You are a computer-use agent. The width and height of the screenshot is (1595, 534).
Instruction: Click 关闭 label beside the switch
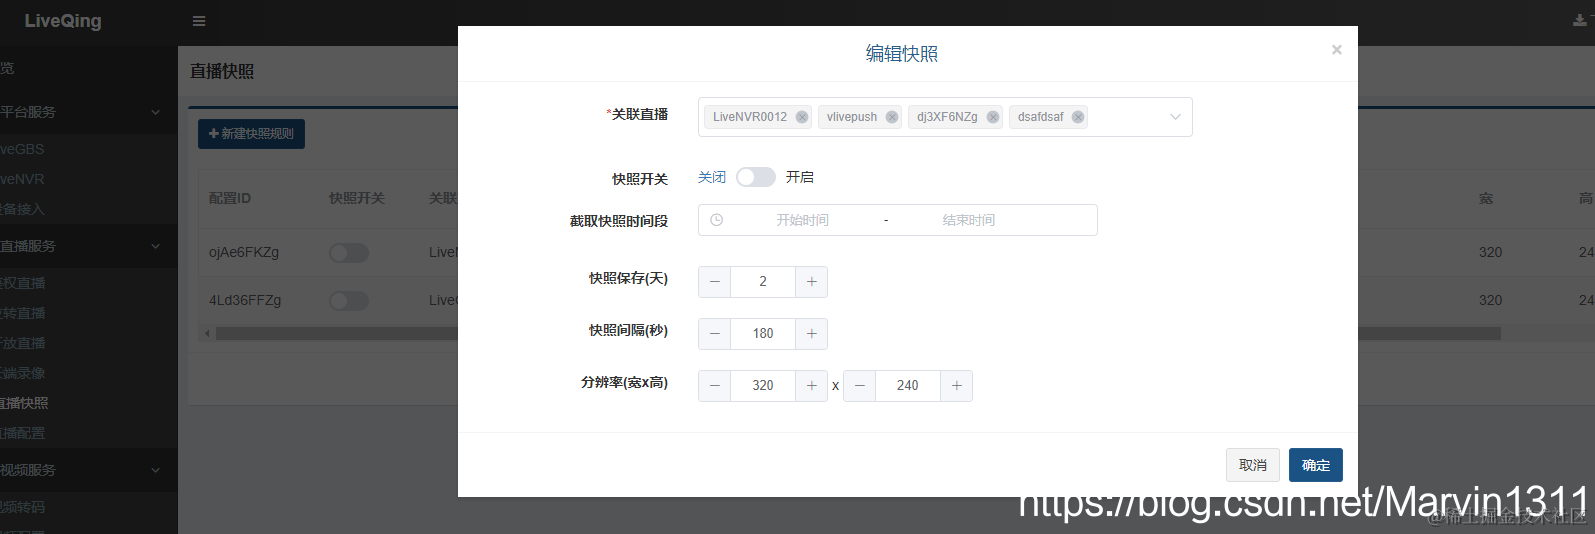712,177
